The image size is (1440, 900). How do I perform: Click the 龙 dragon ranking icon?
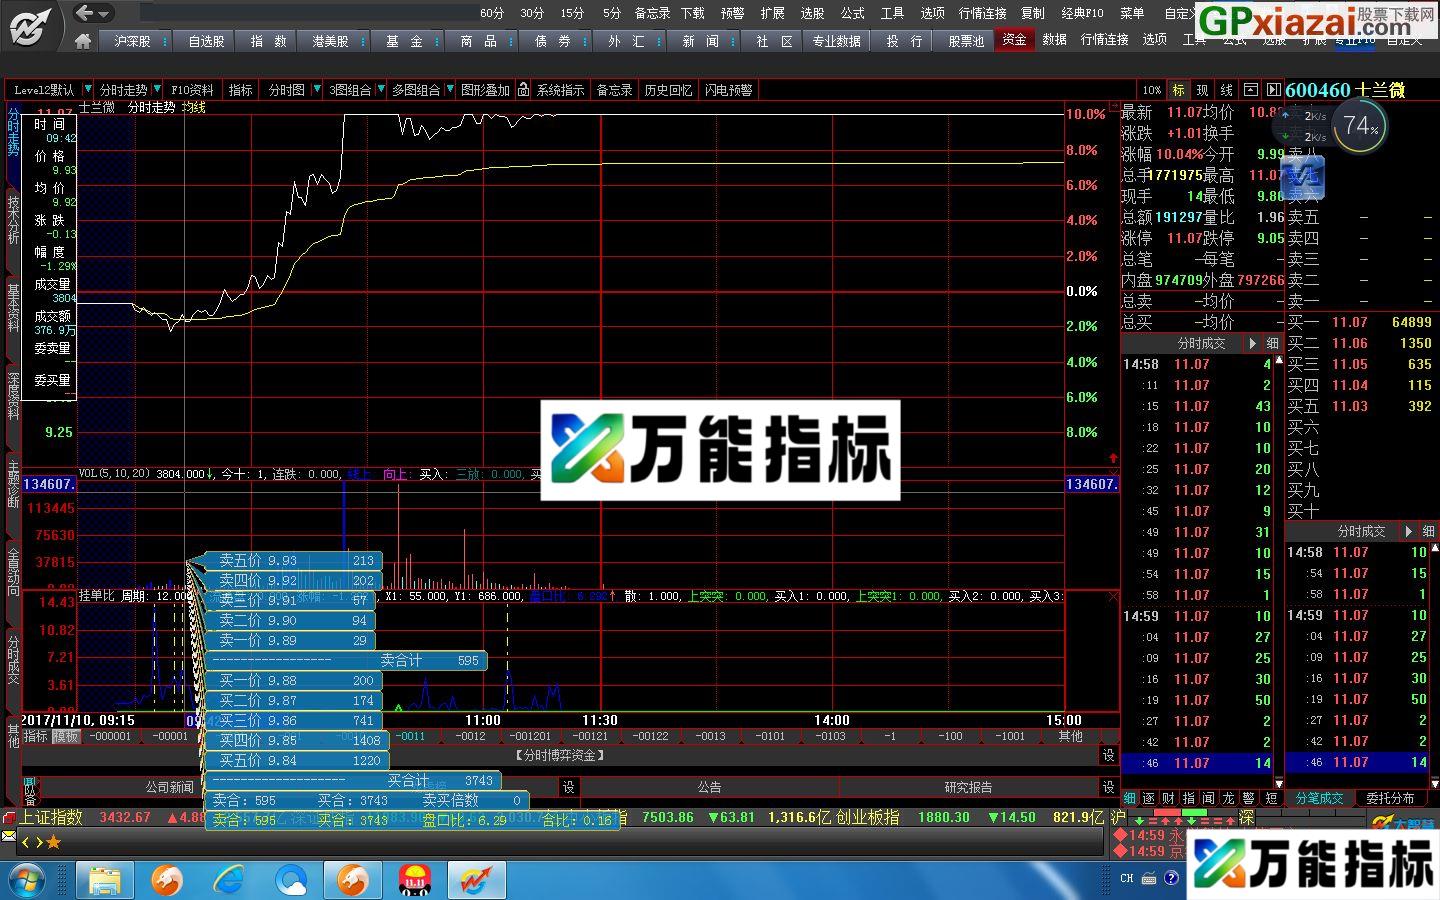click(x=1228, y=798)
